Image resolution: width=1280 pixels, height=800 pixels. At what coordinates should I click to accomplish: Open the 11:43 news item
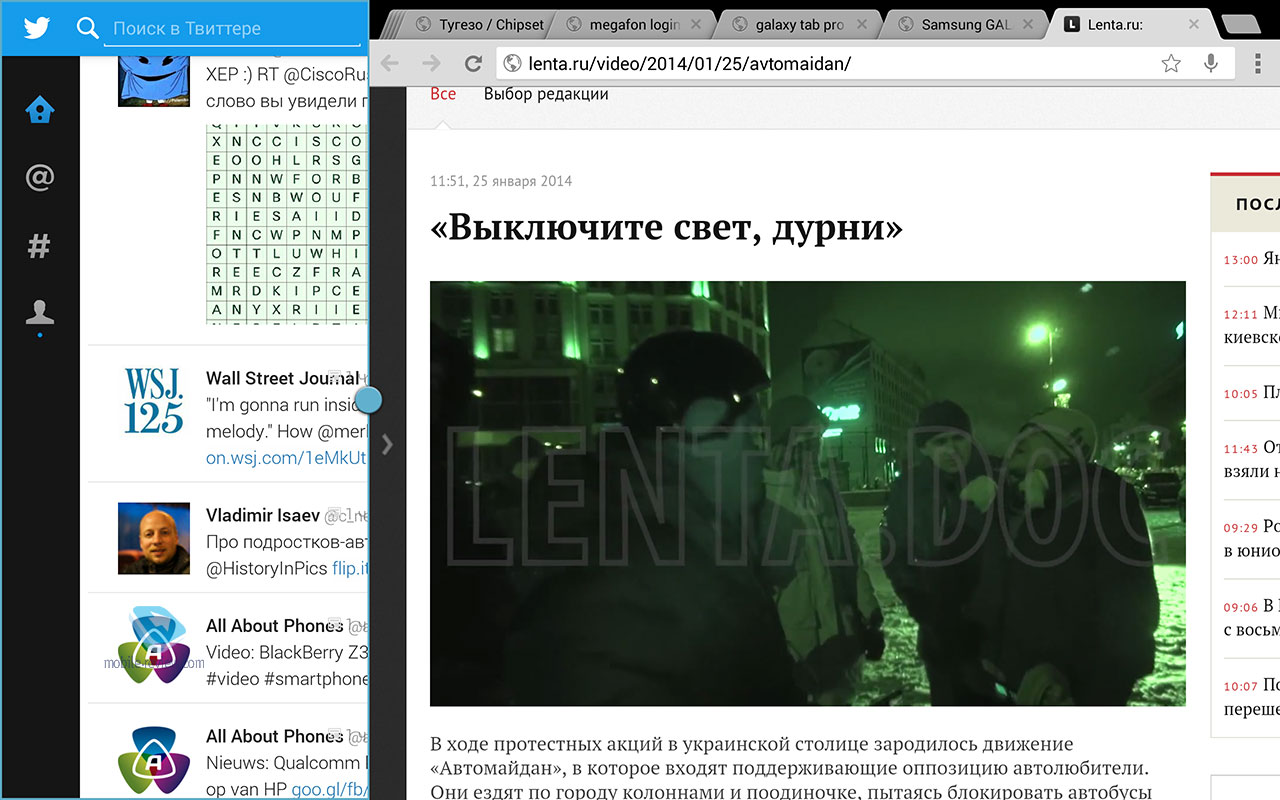click(x=1251, y=459)
